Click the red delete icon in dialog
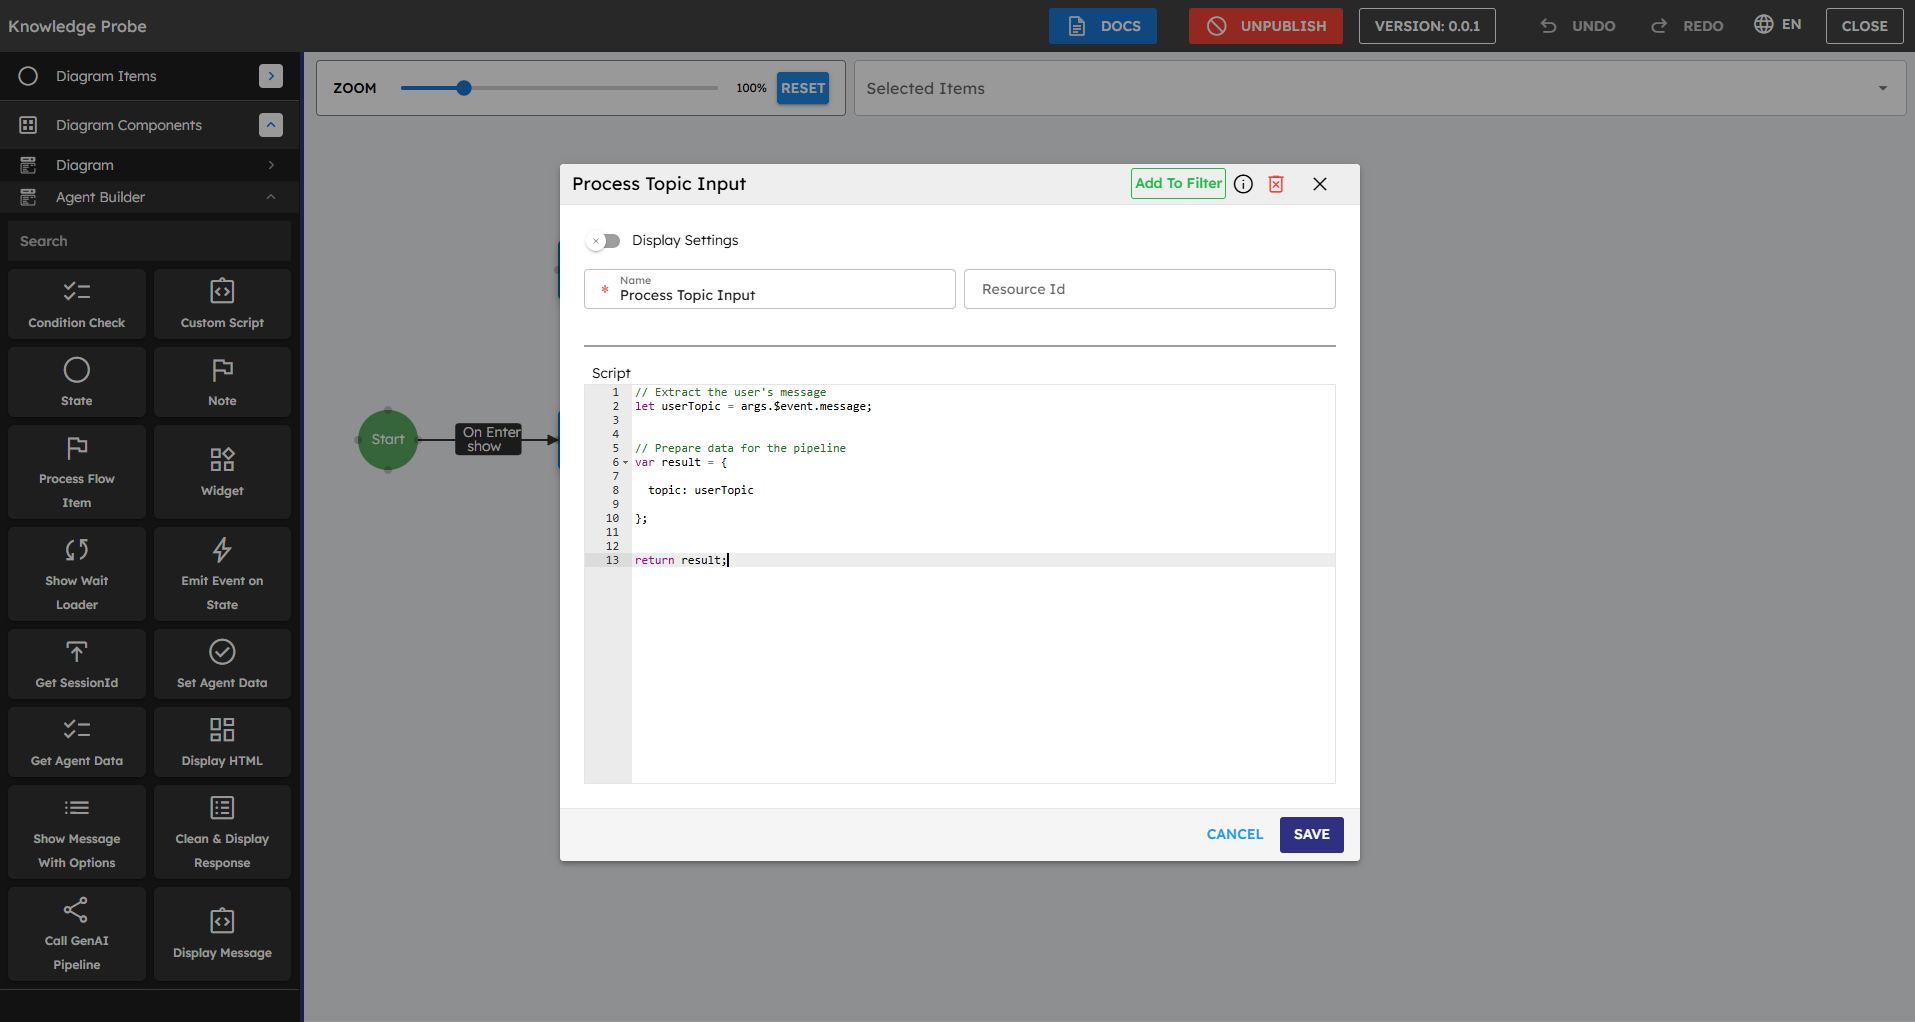The width and height of the screenshot is (1915, 1022). pyautogui.click(x=1276, y=184)
